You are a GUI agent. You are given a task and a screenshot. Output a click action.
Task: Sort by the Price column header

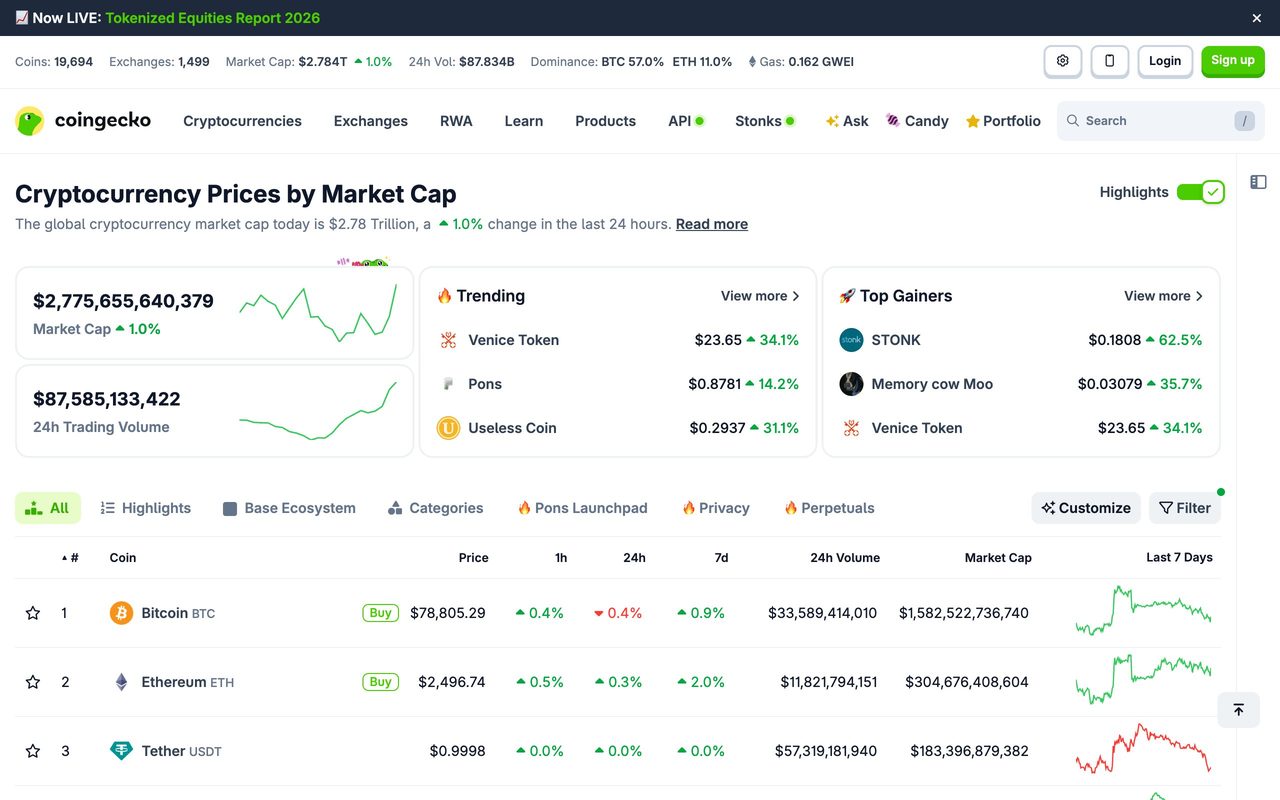coord(474,558)
